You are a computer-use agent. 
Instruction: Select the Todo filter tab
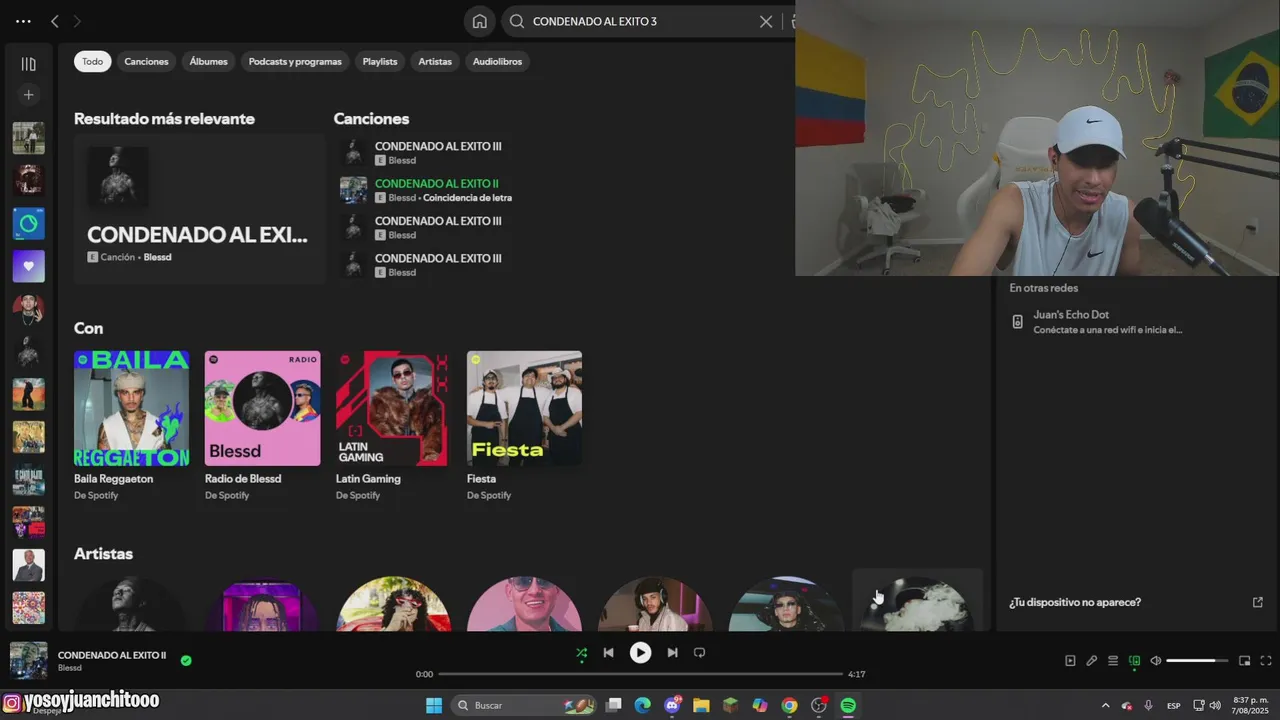click(x=92, y=61)
